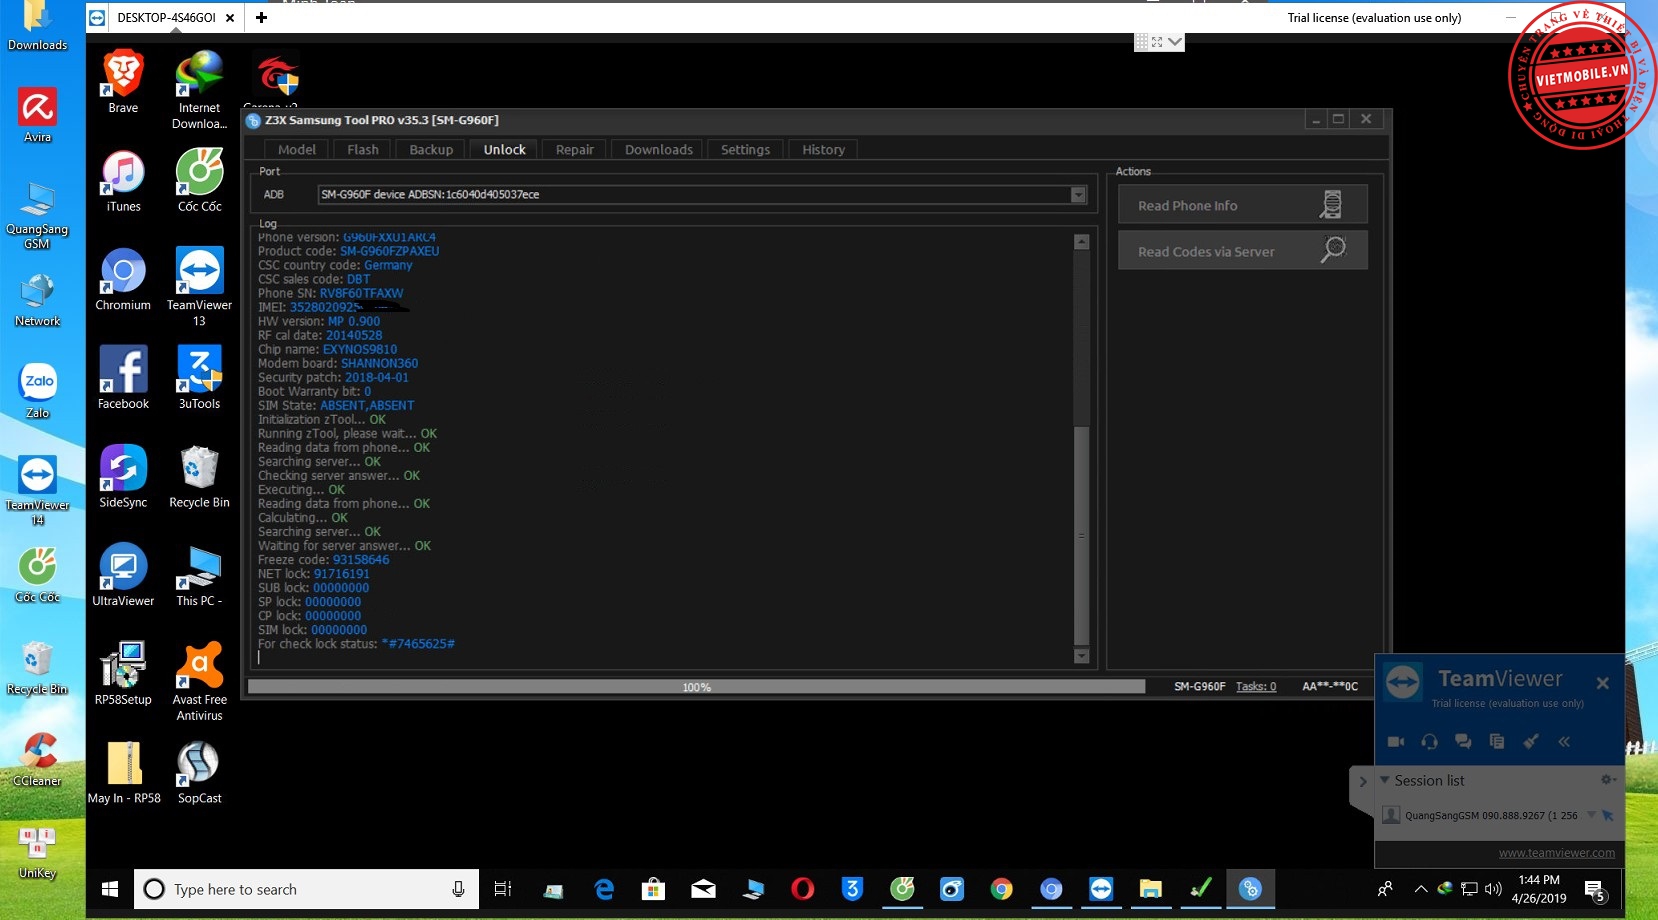Image resolution: width=1658 pixels, height=920 pixels.
Task: Launch 3uTools from the desktop
Action: (x=199, y=378)
